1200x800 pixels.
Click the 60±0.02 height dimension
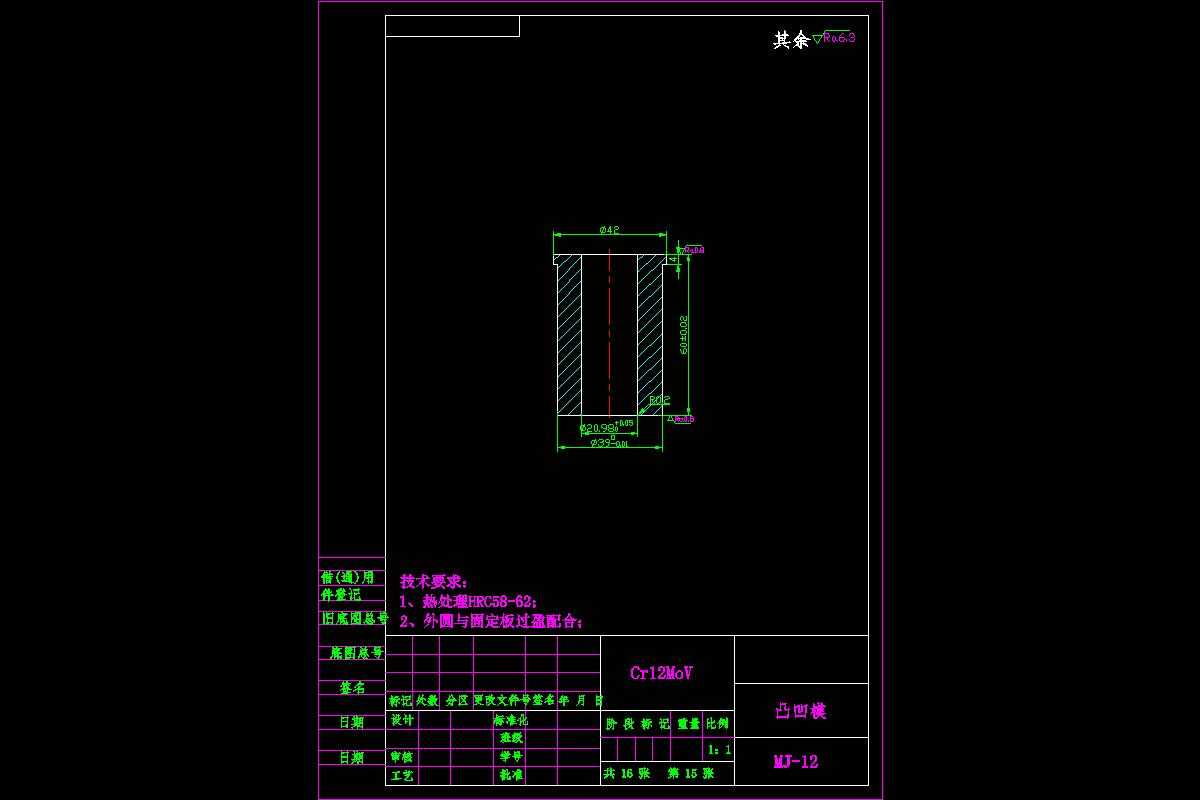click(684, 335)
